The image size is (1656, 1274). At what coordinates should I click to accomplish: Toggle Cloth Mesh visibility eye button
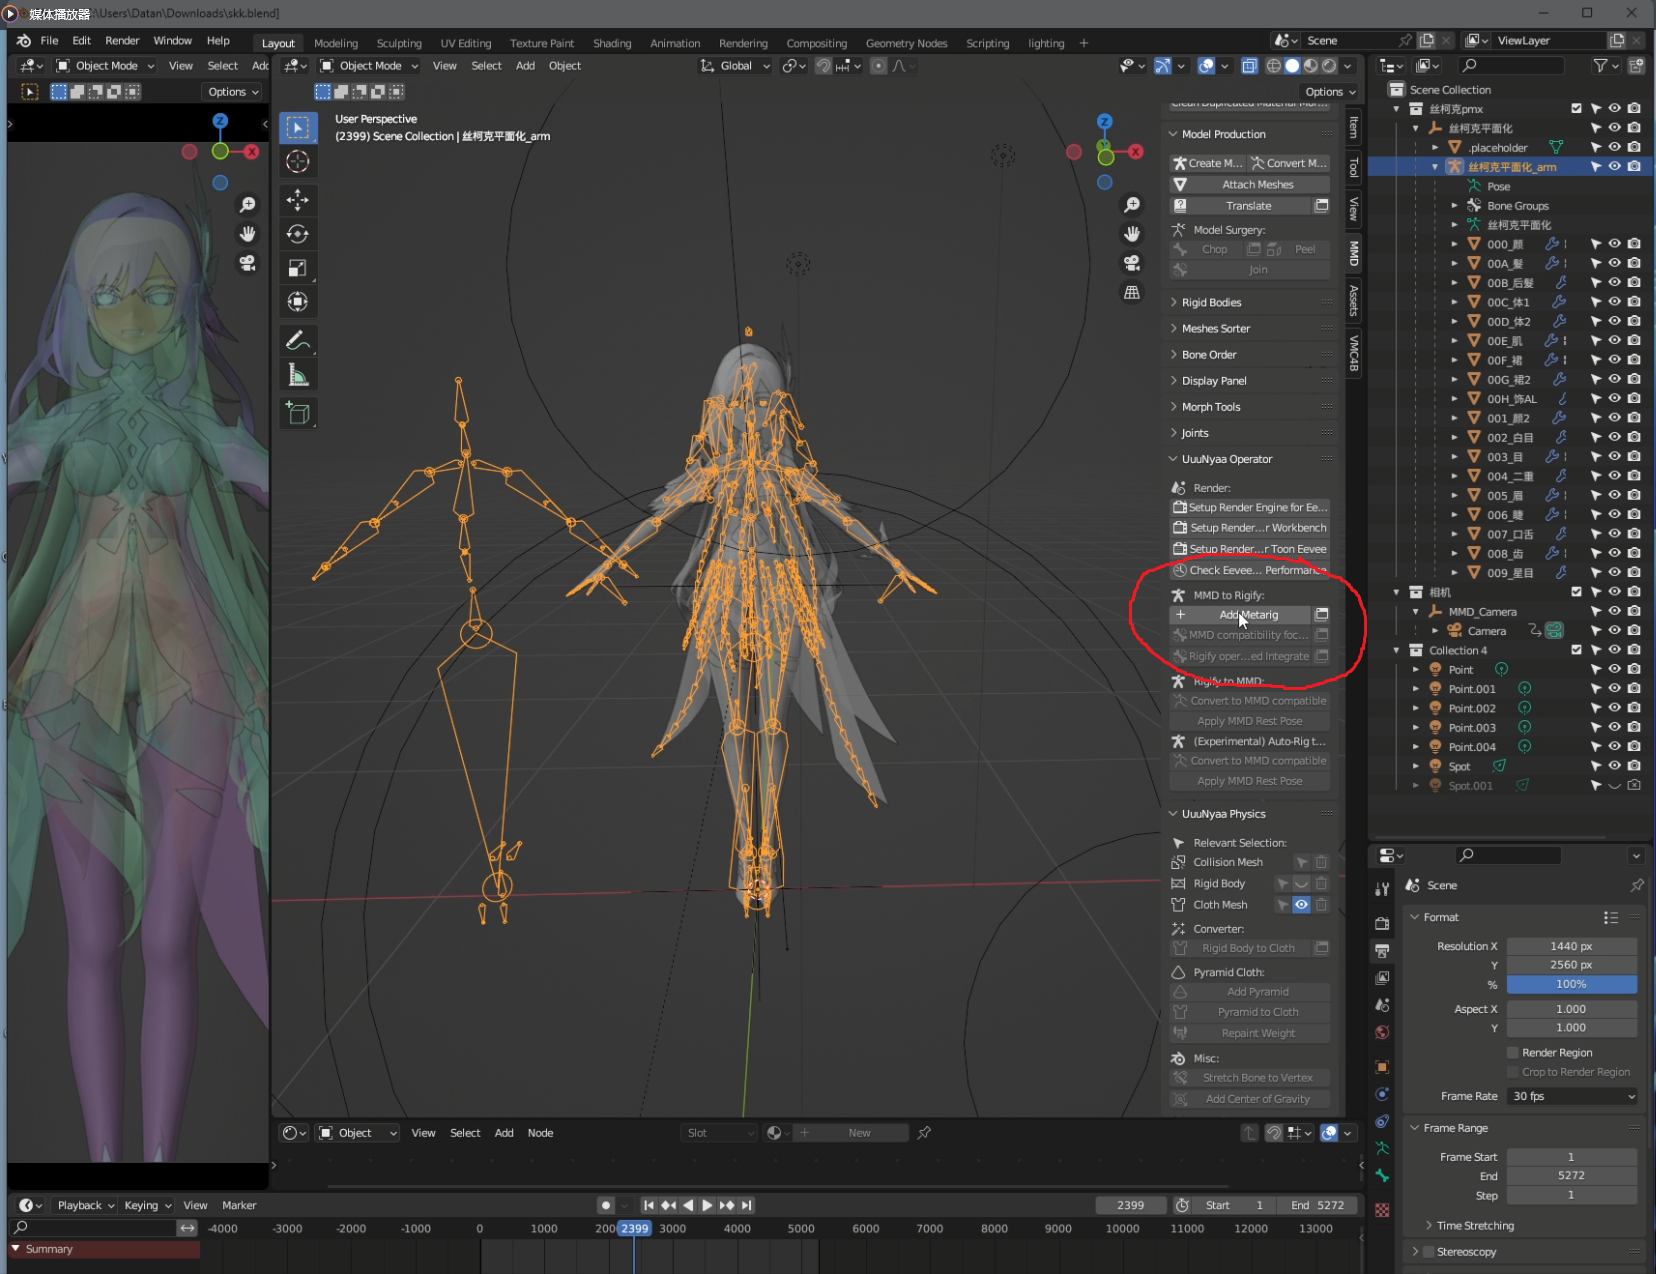tap(1301, 905)
